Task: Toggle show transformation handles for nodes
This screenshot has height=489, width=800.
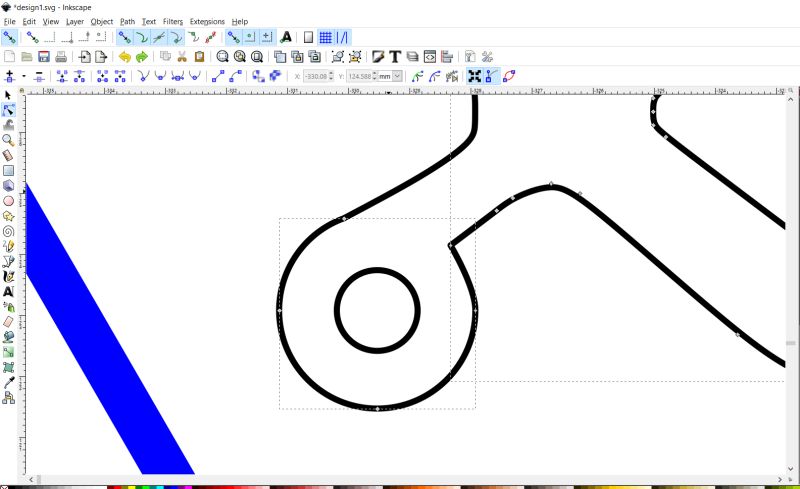Action: [x=474, y=77]
